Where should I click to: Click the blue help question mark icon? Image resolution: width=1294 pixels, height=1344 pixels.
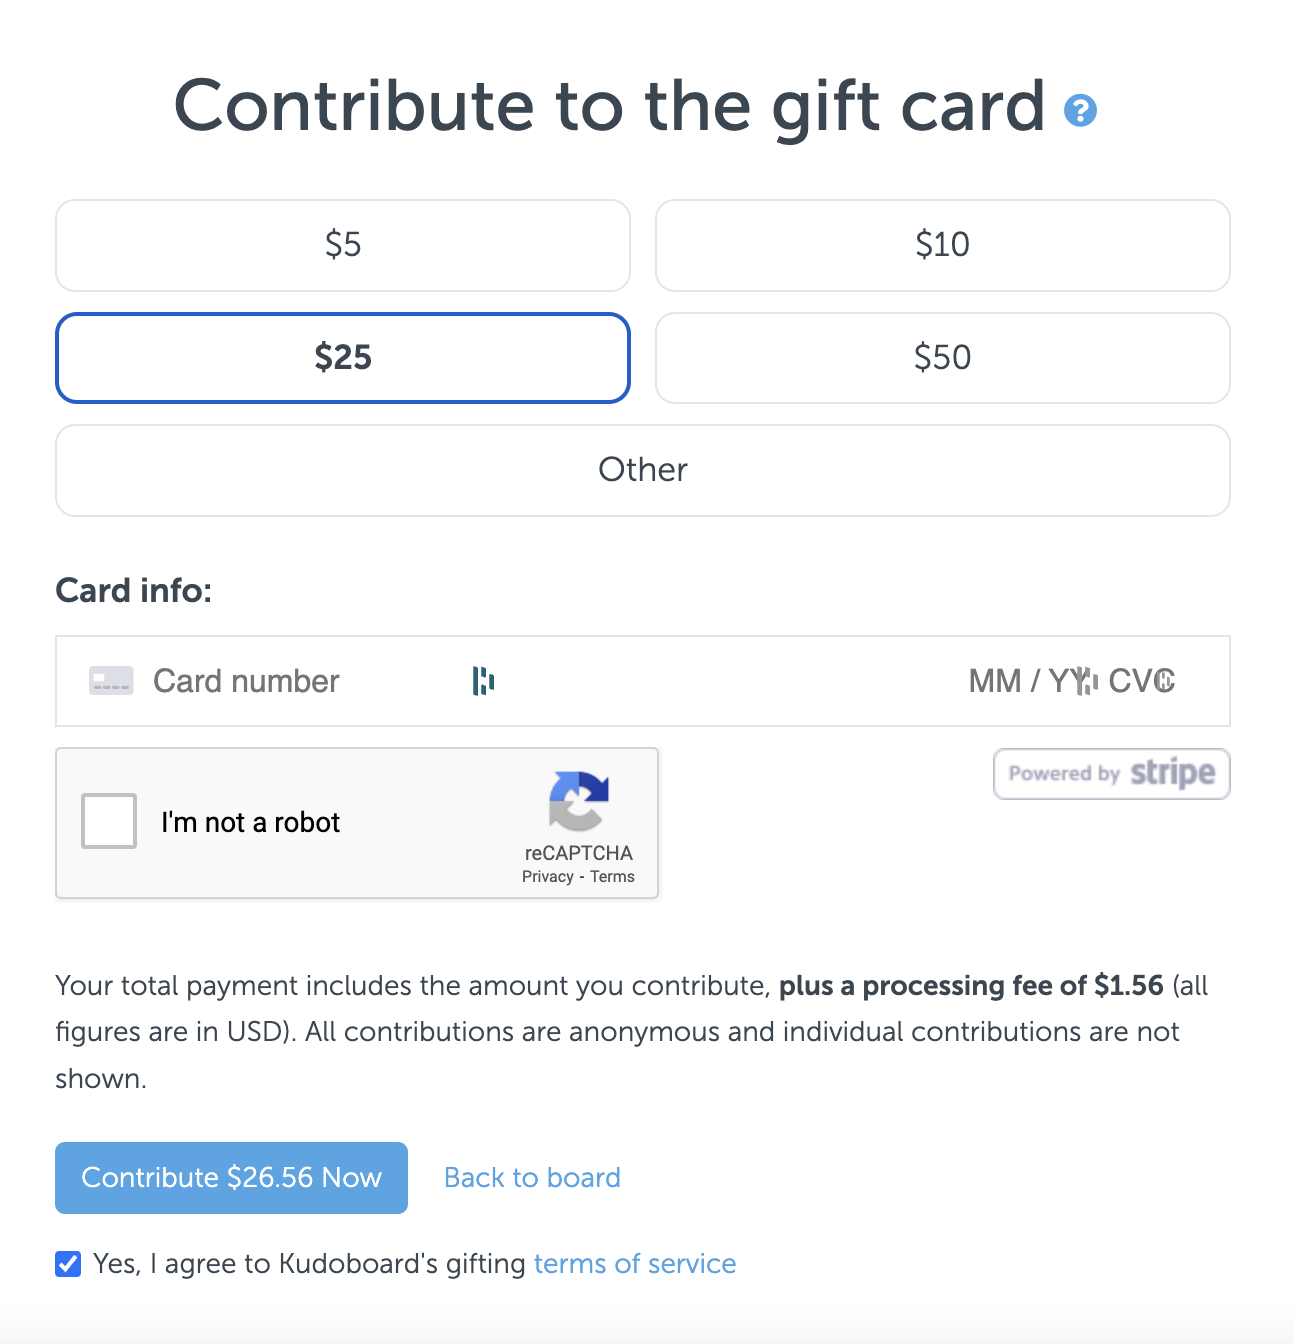coord(1080,110)
